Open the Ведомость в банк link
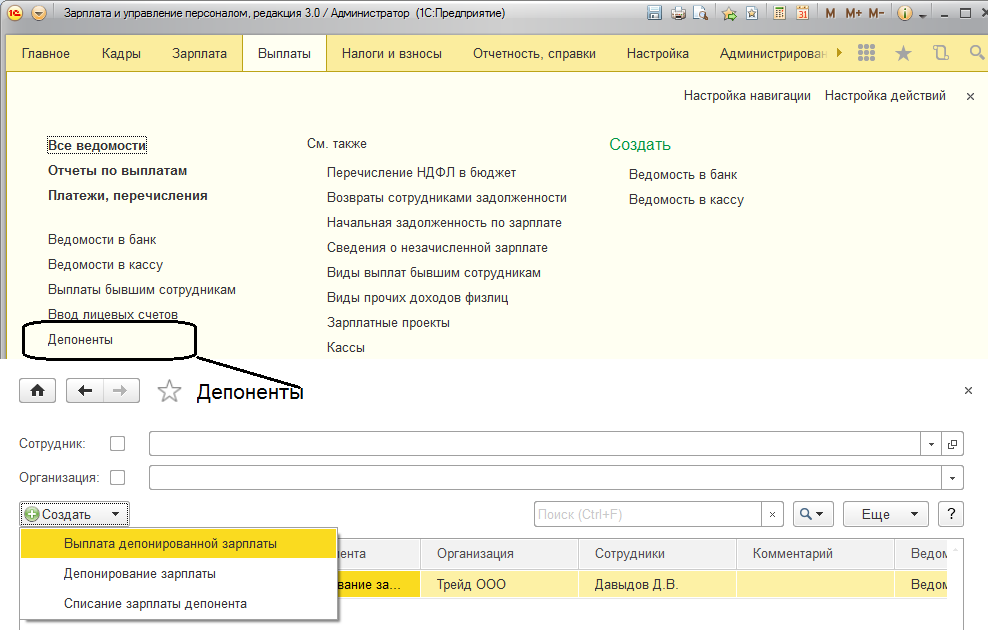The height and width of the screenshot is (630, 988). point(683,174)
